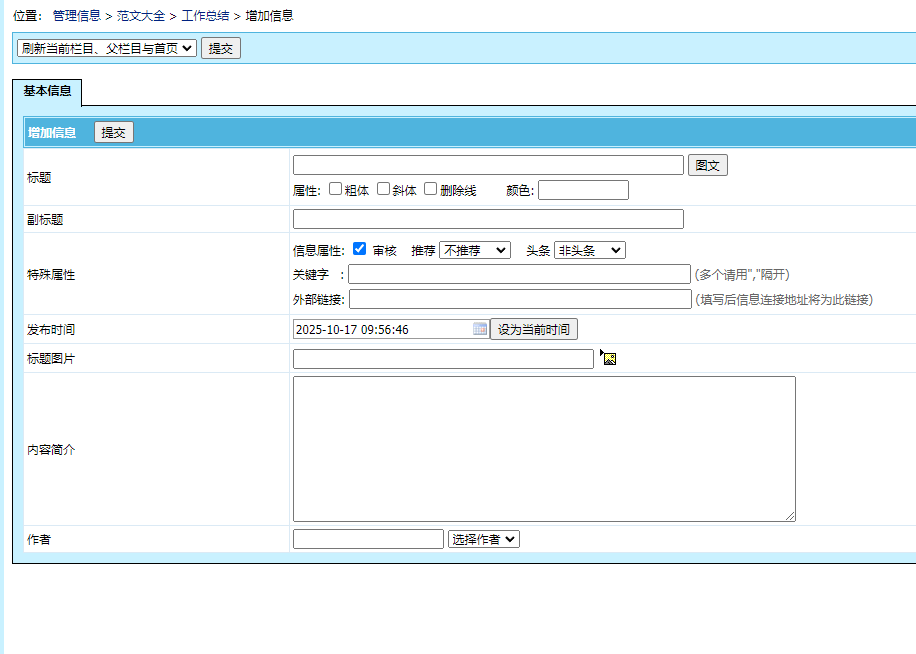The width and height of the screenshot is (916, 654).
Task: Open 工作总结 breadcrumb link
Action: (205, 16)
